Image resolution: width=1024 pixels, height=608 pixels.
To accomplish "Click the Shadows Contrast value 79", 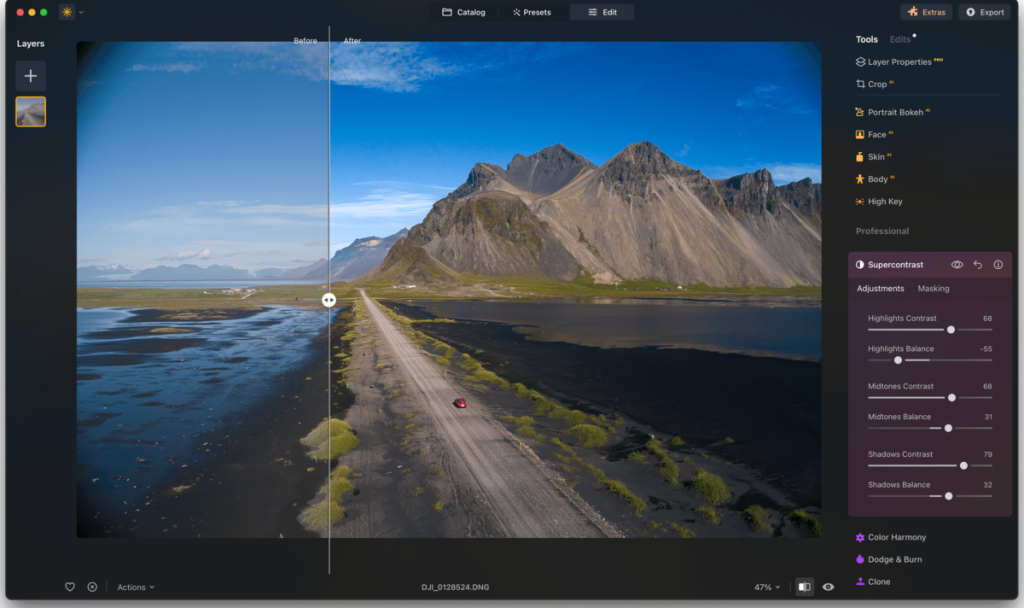I will pos(987,454).
